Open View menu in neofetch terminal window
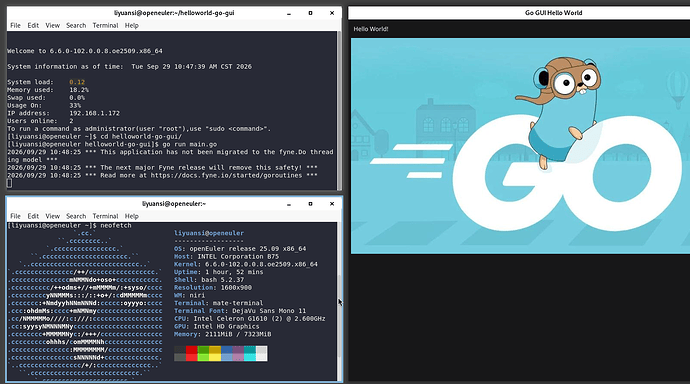Screen dimensions: 690x384 point(52,216)
